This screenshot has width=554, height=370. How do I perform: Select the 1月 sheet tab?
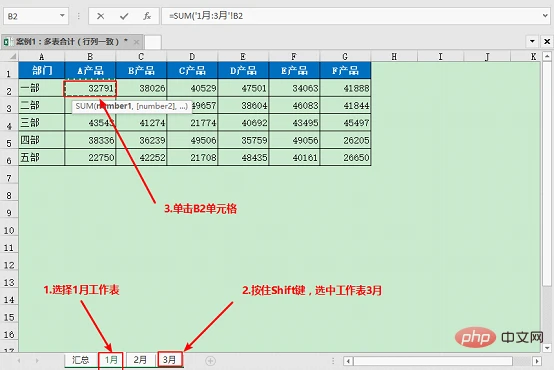(x=111, y=360)
